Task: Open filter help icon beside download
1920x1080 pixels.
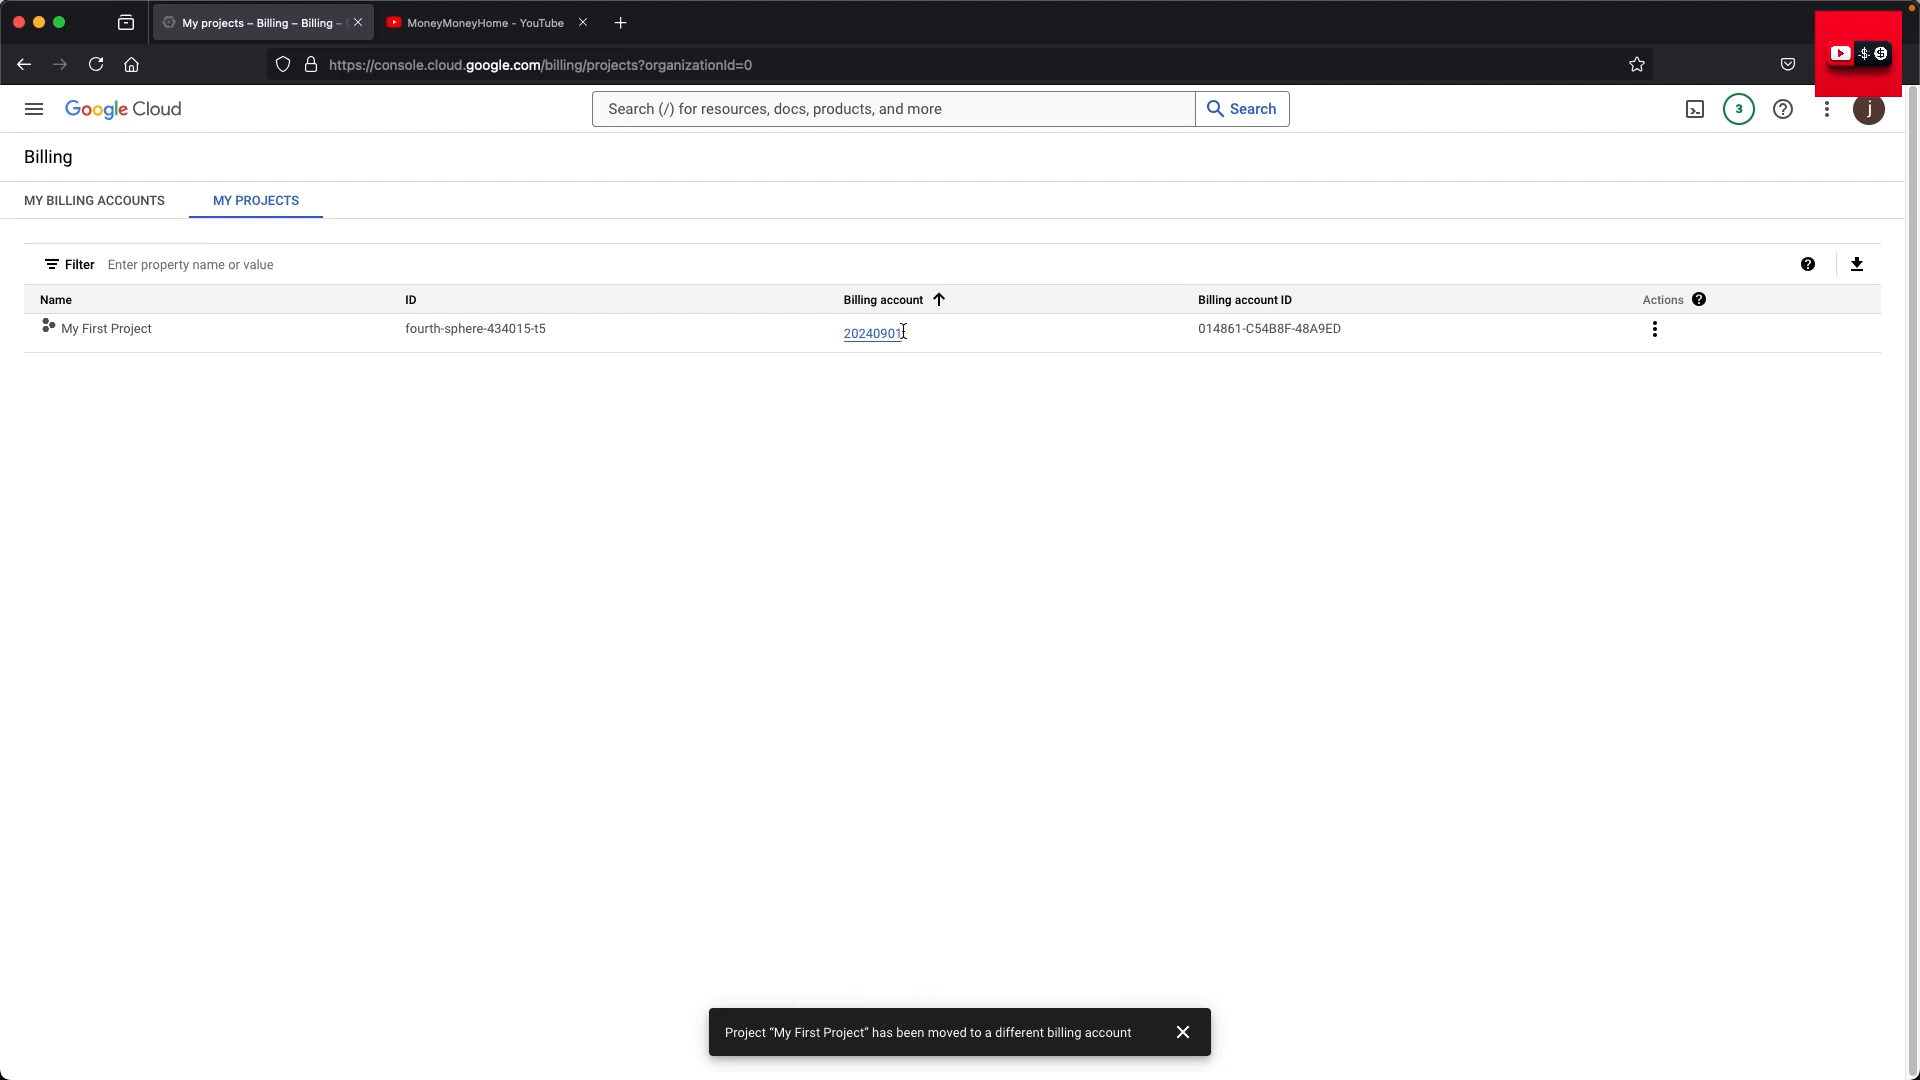Action: 1808,264
